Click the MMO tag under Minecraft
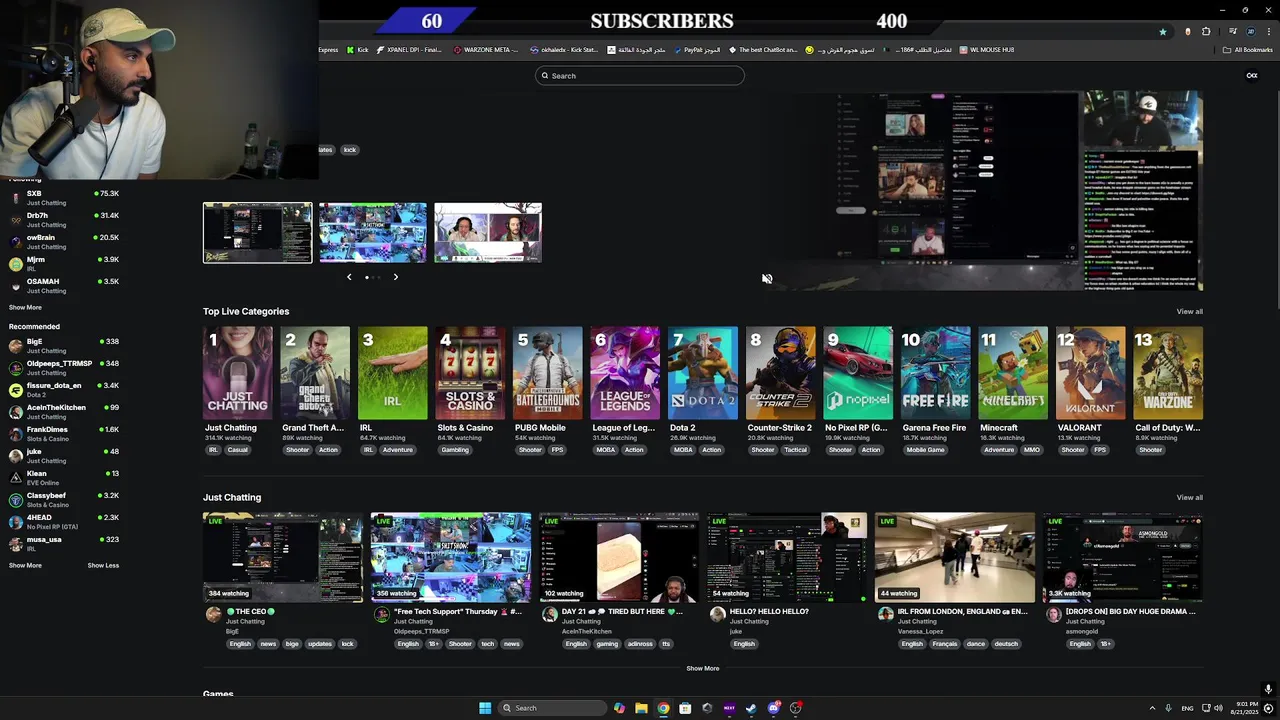The height and width of the screenshot is (720, 1280). coord(1031,450)
